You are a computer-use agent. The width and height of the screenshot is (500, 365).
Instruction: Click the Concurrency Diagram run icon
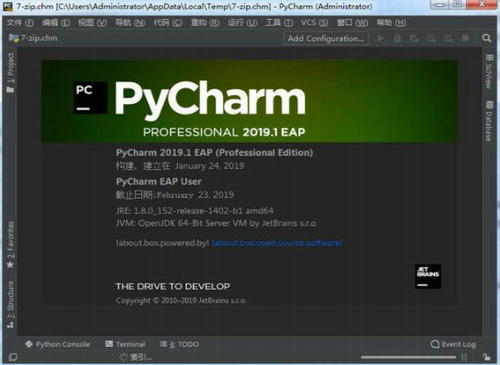(448, 38)
